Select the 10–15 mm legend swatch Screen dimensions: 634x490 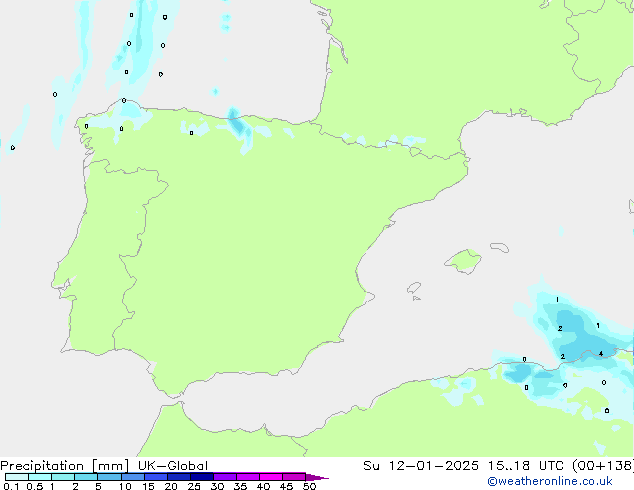coord(133,477)
